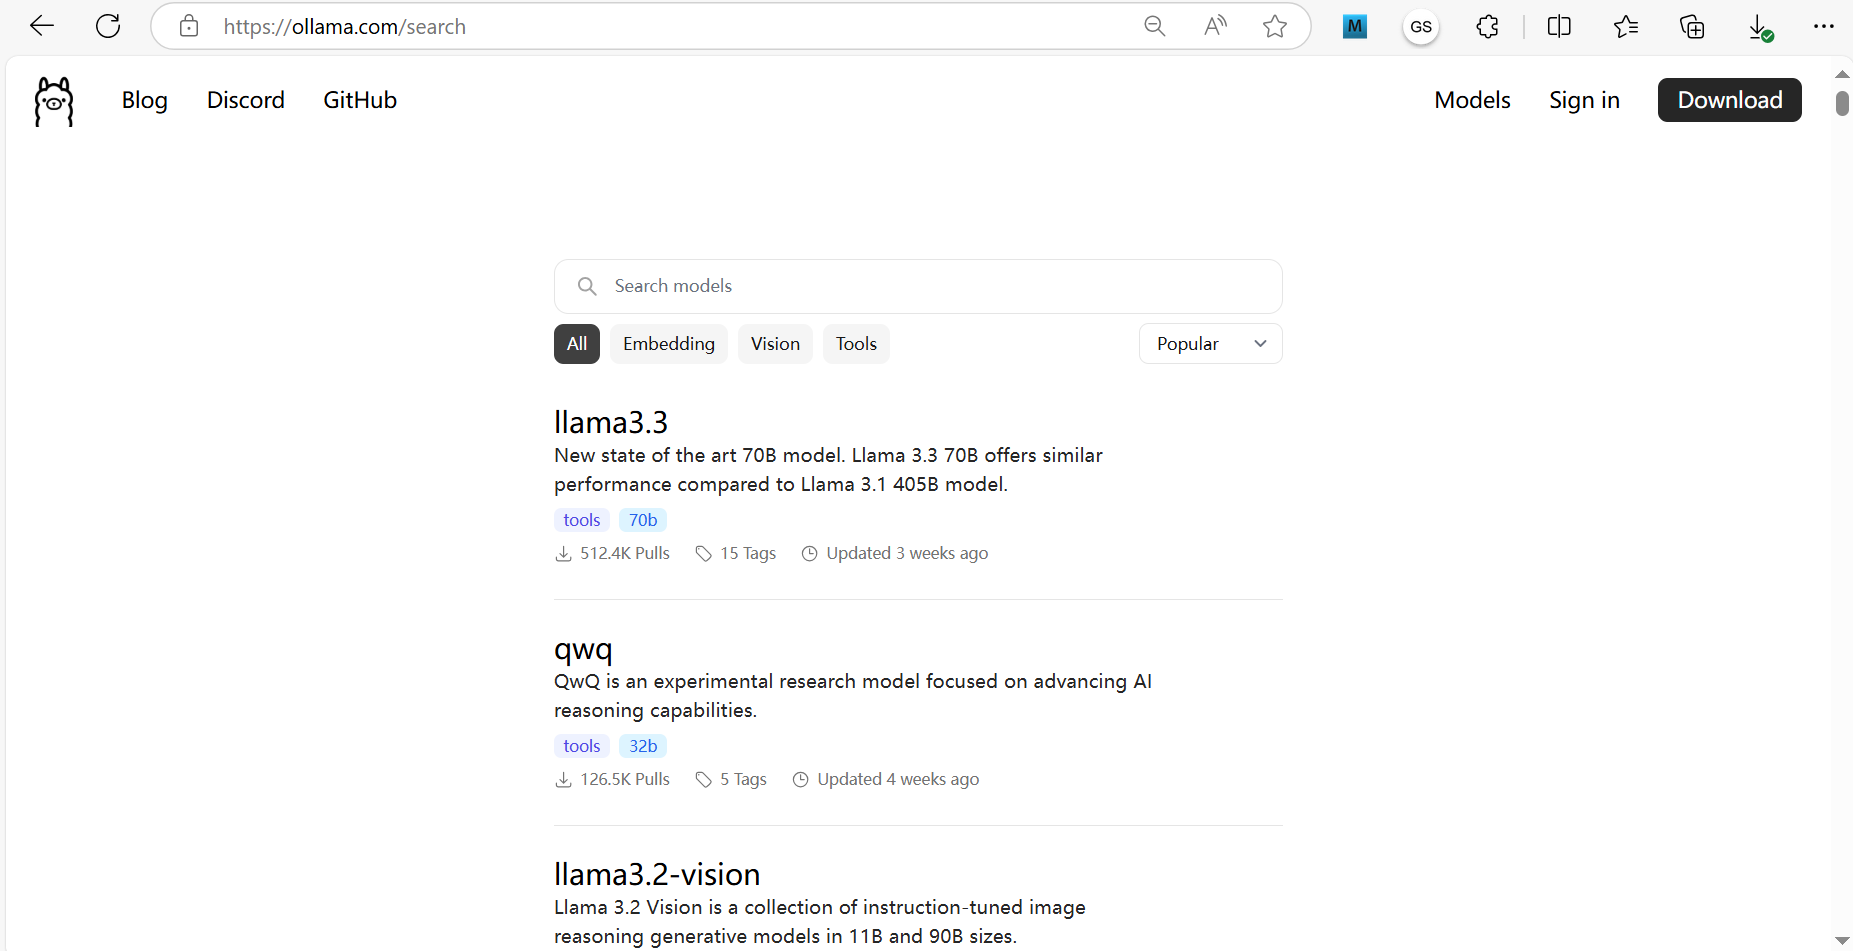Click the tag icon beside 15 Tags
The width and height of the screenshot is (1853, 951).
click(704, 553)
